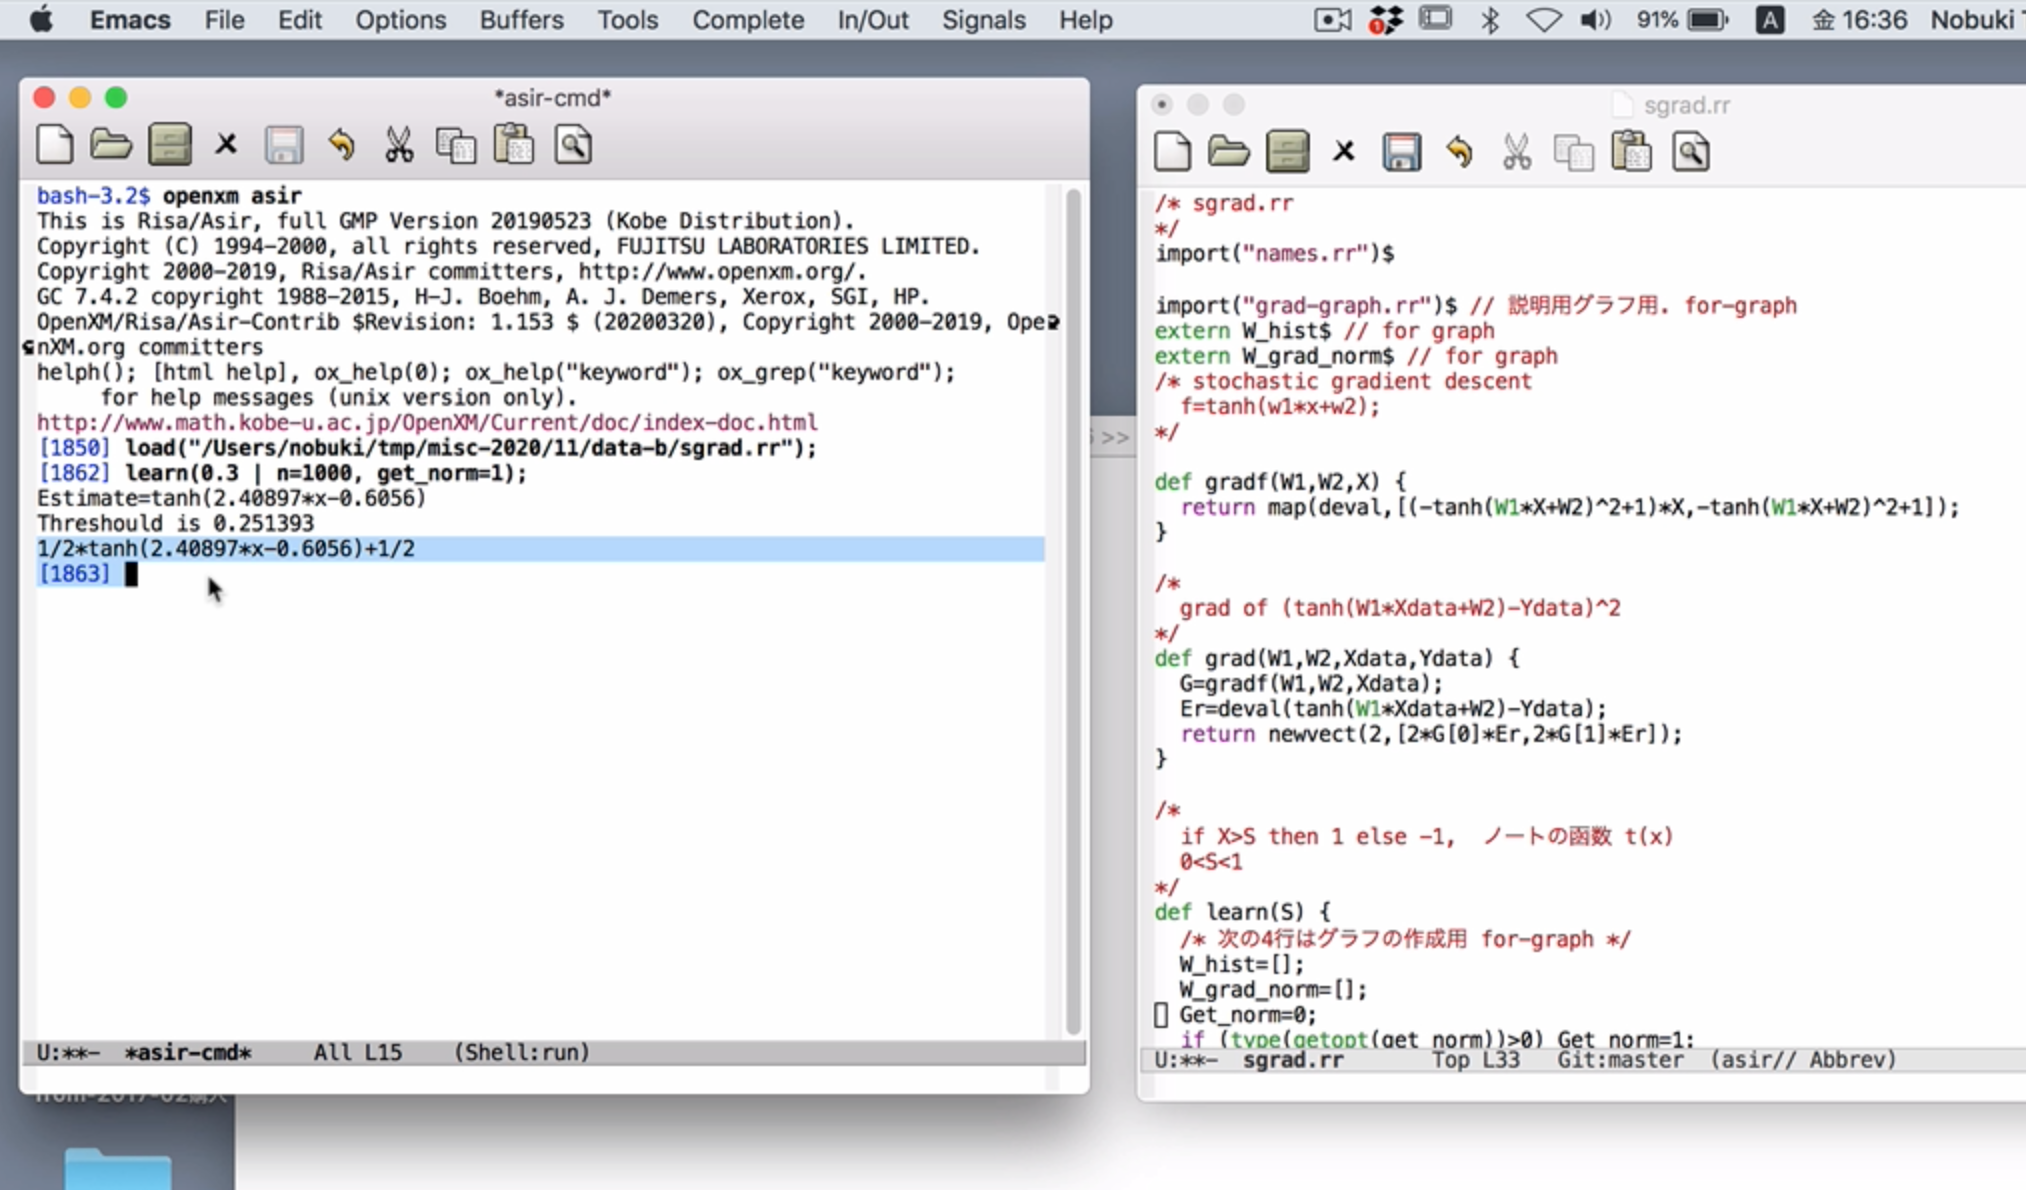Click the >> expander between windows

click(1115, 437)
